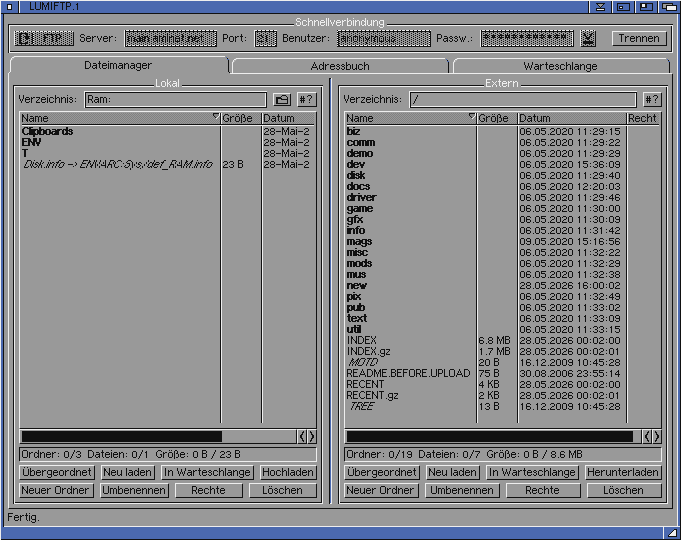
Task: Click Lokal Umbenennen button
Action: coord(134,490)
